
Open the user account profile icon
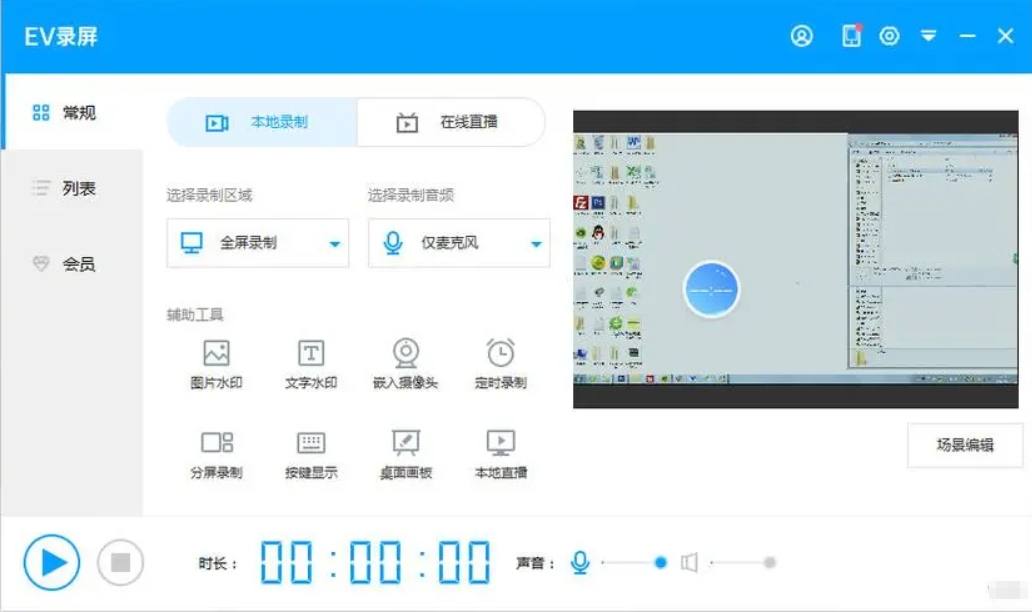[801, 36]
